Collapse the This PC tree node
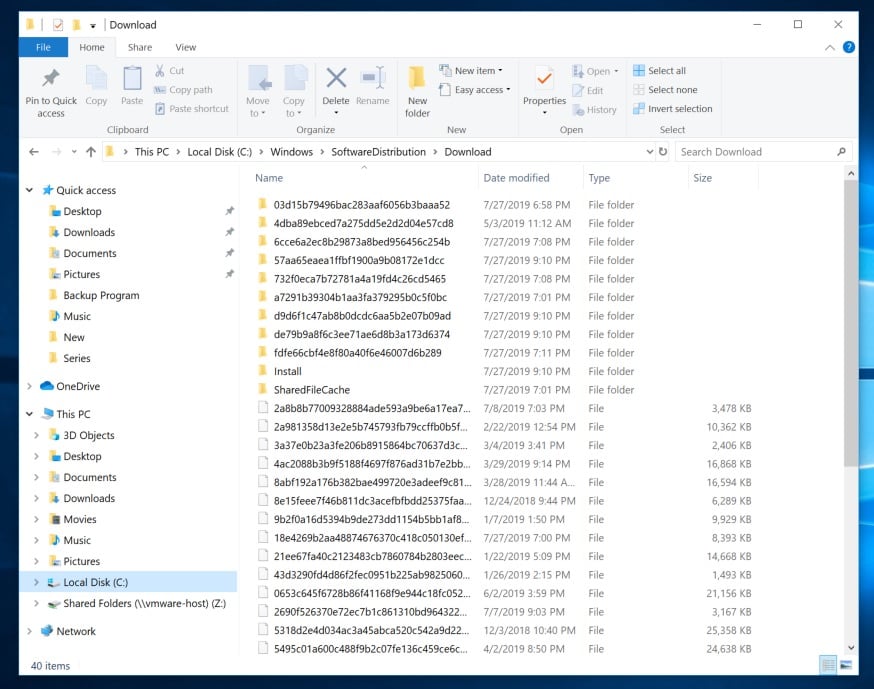The image size is (874, 689). click(x=30, y=414)
